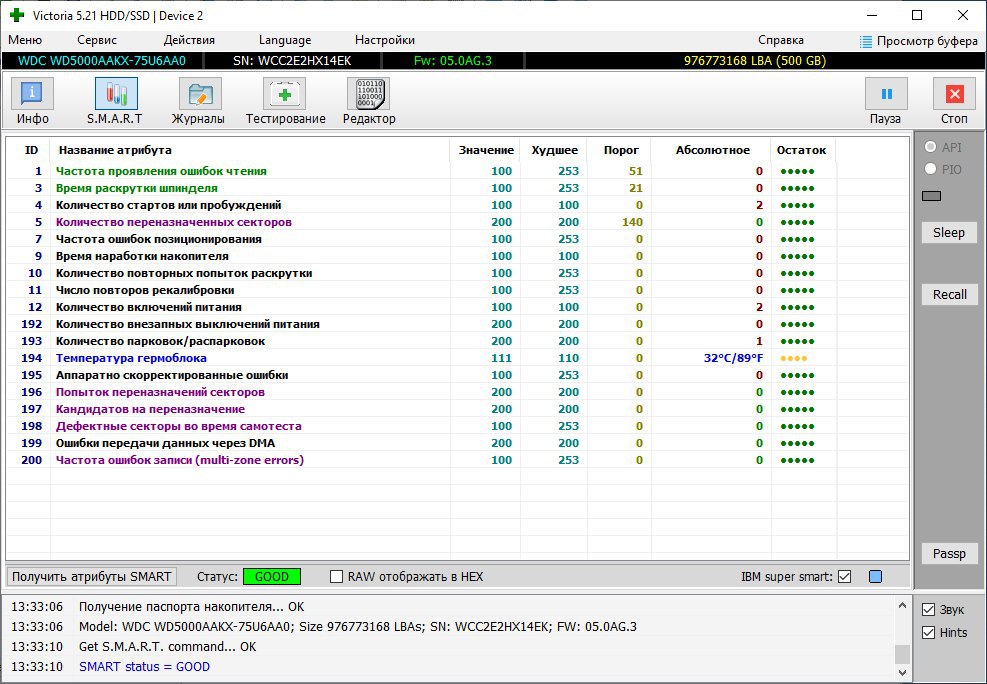Select row Частота ошибок записи (multi-zone errors)

pyautogui.click(x=458, y=460)
